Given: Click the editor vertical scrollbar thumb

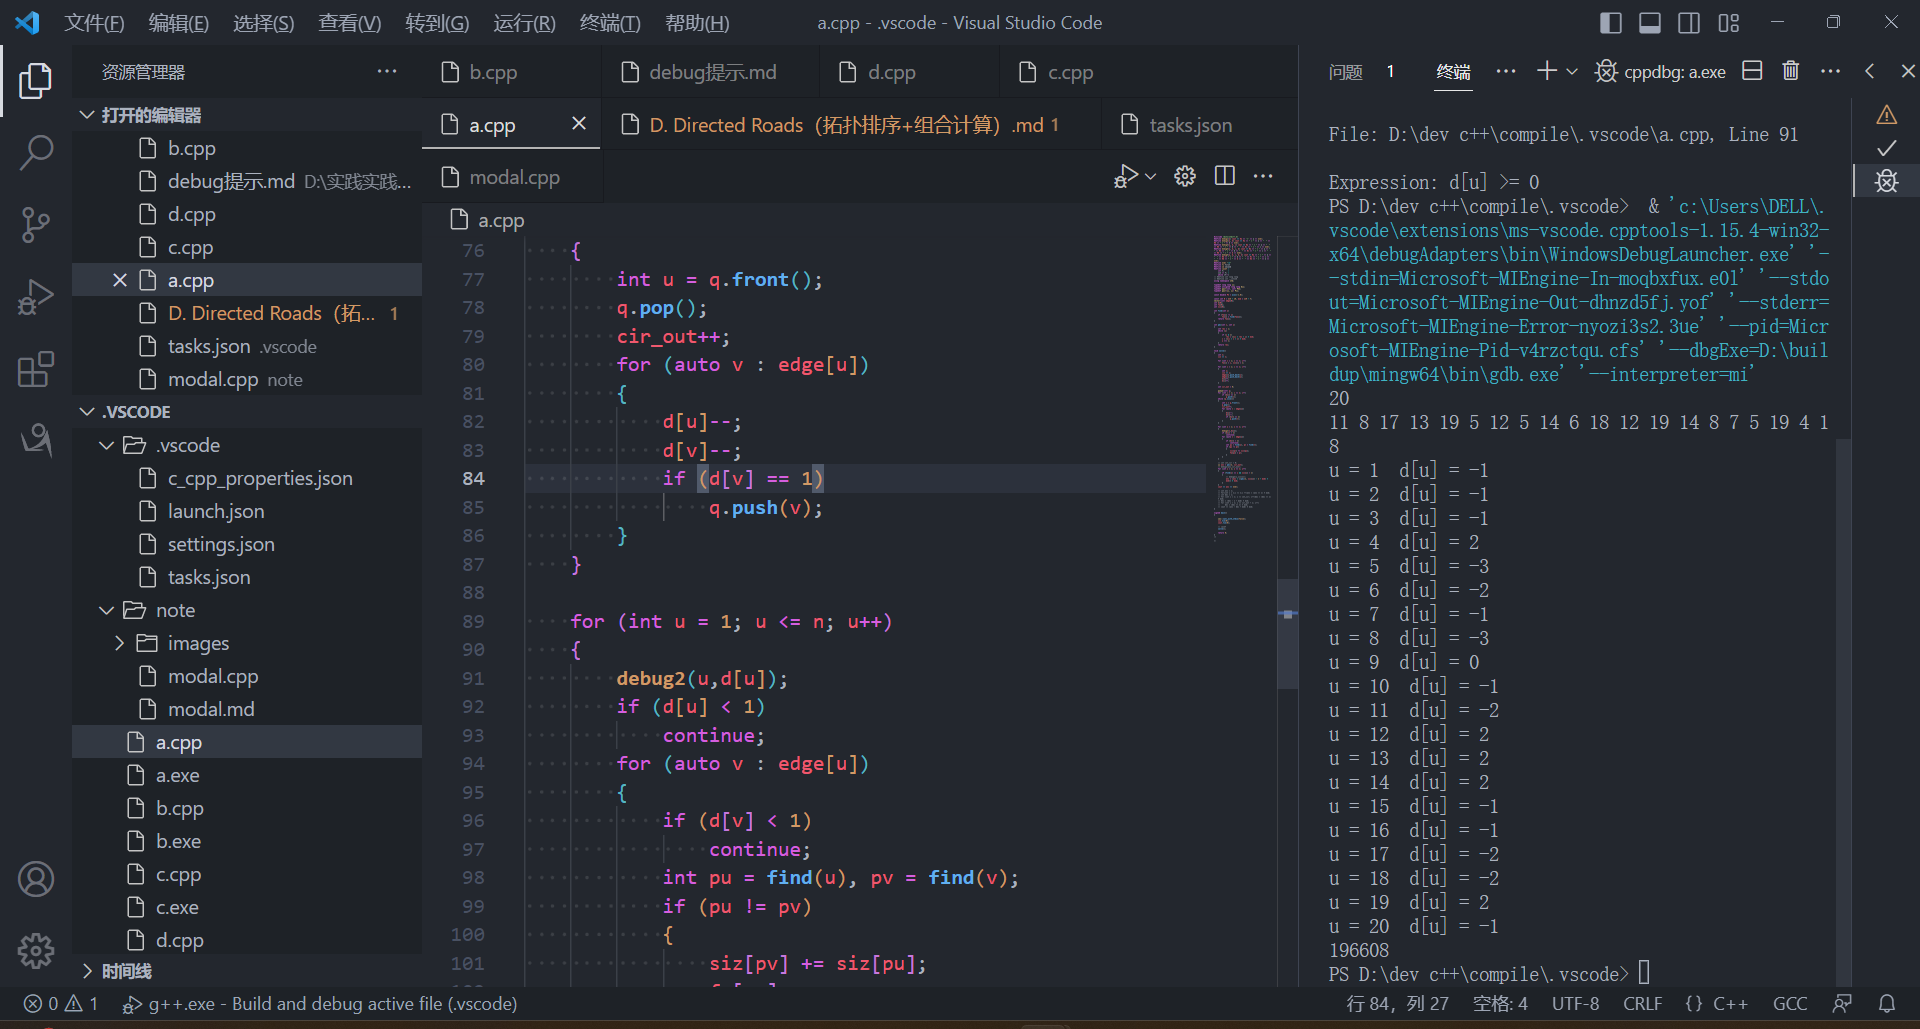Looking at the screenshot, I should tap(1288, 634).
